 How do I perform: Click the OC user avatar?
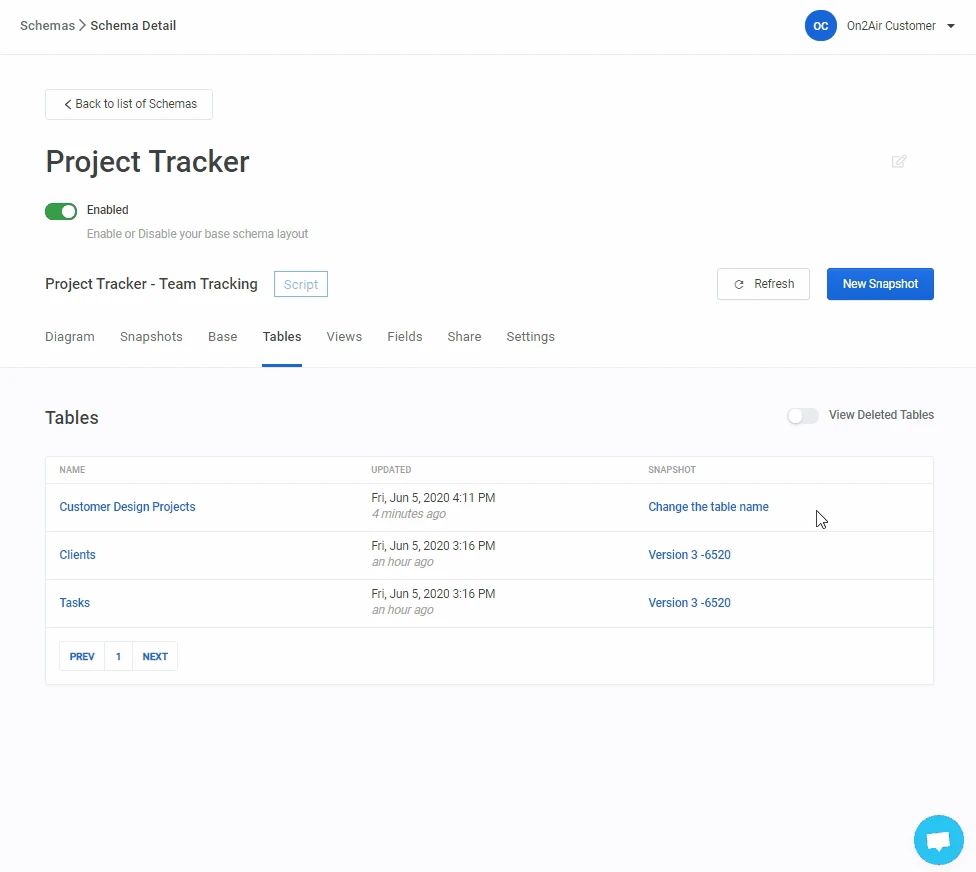(820, 26)
